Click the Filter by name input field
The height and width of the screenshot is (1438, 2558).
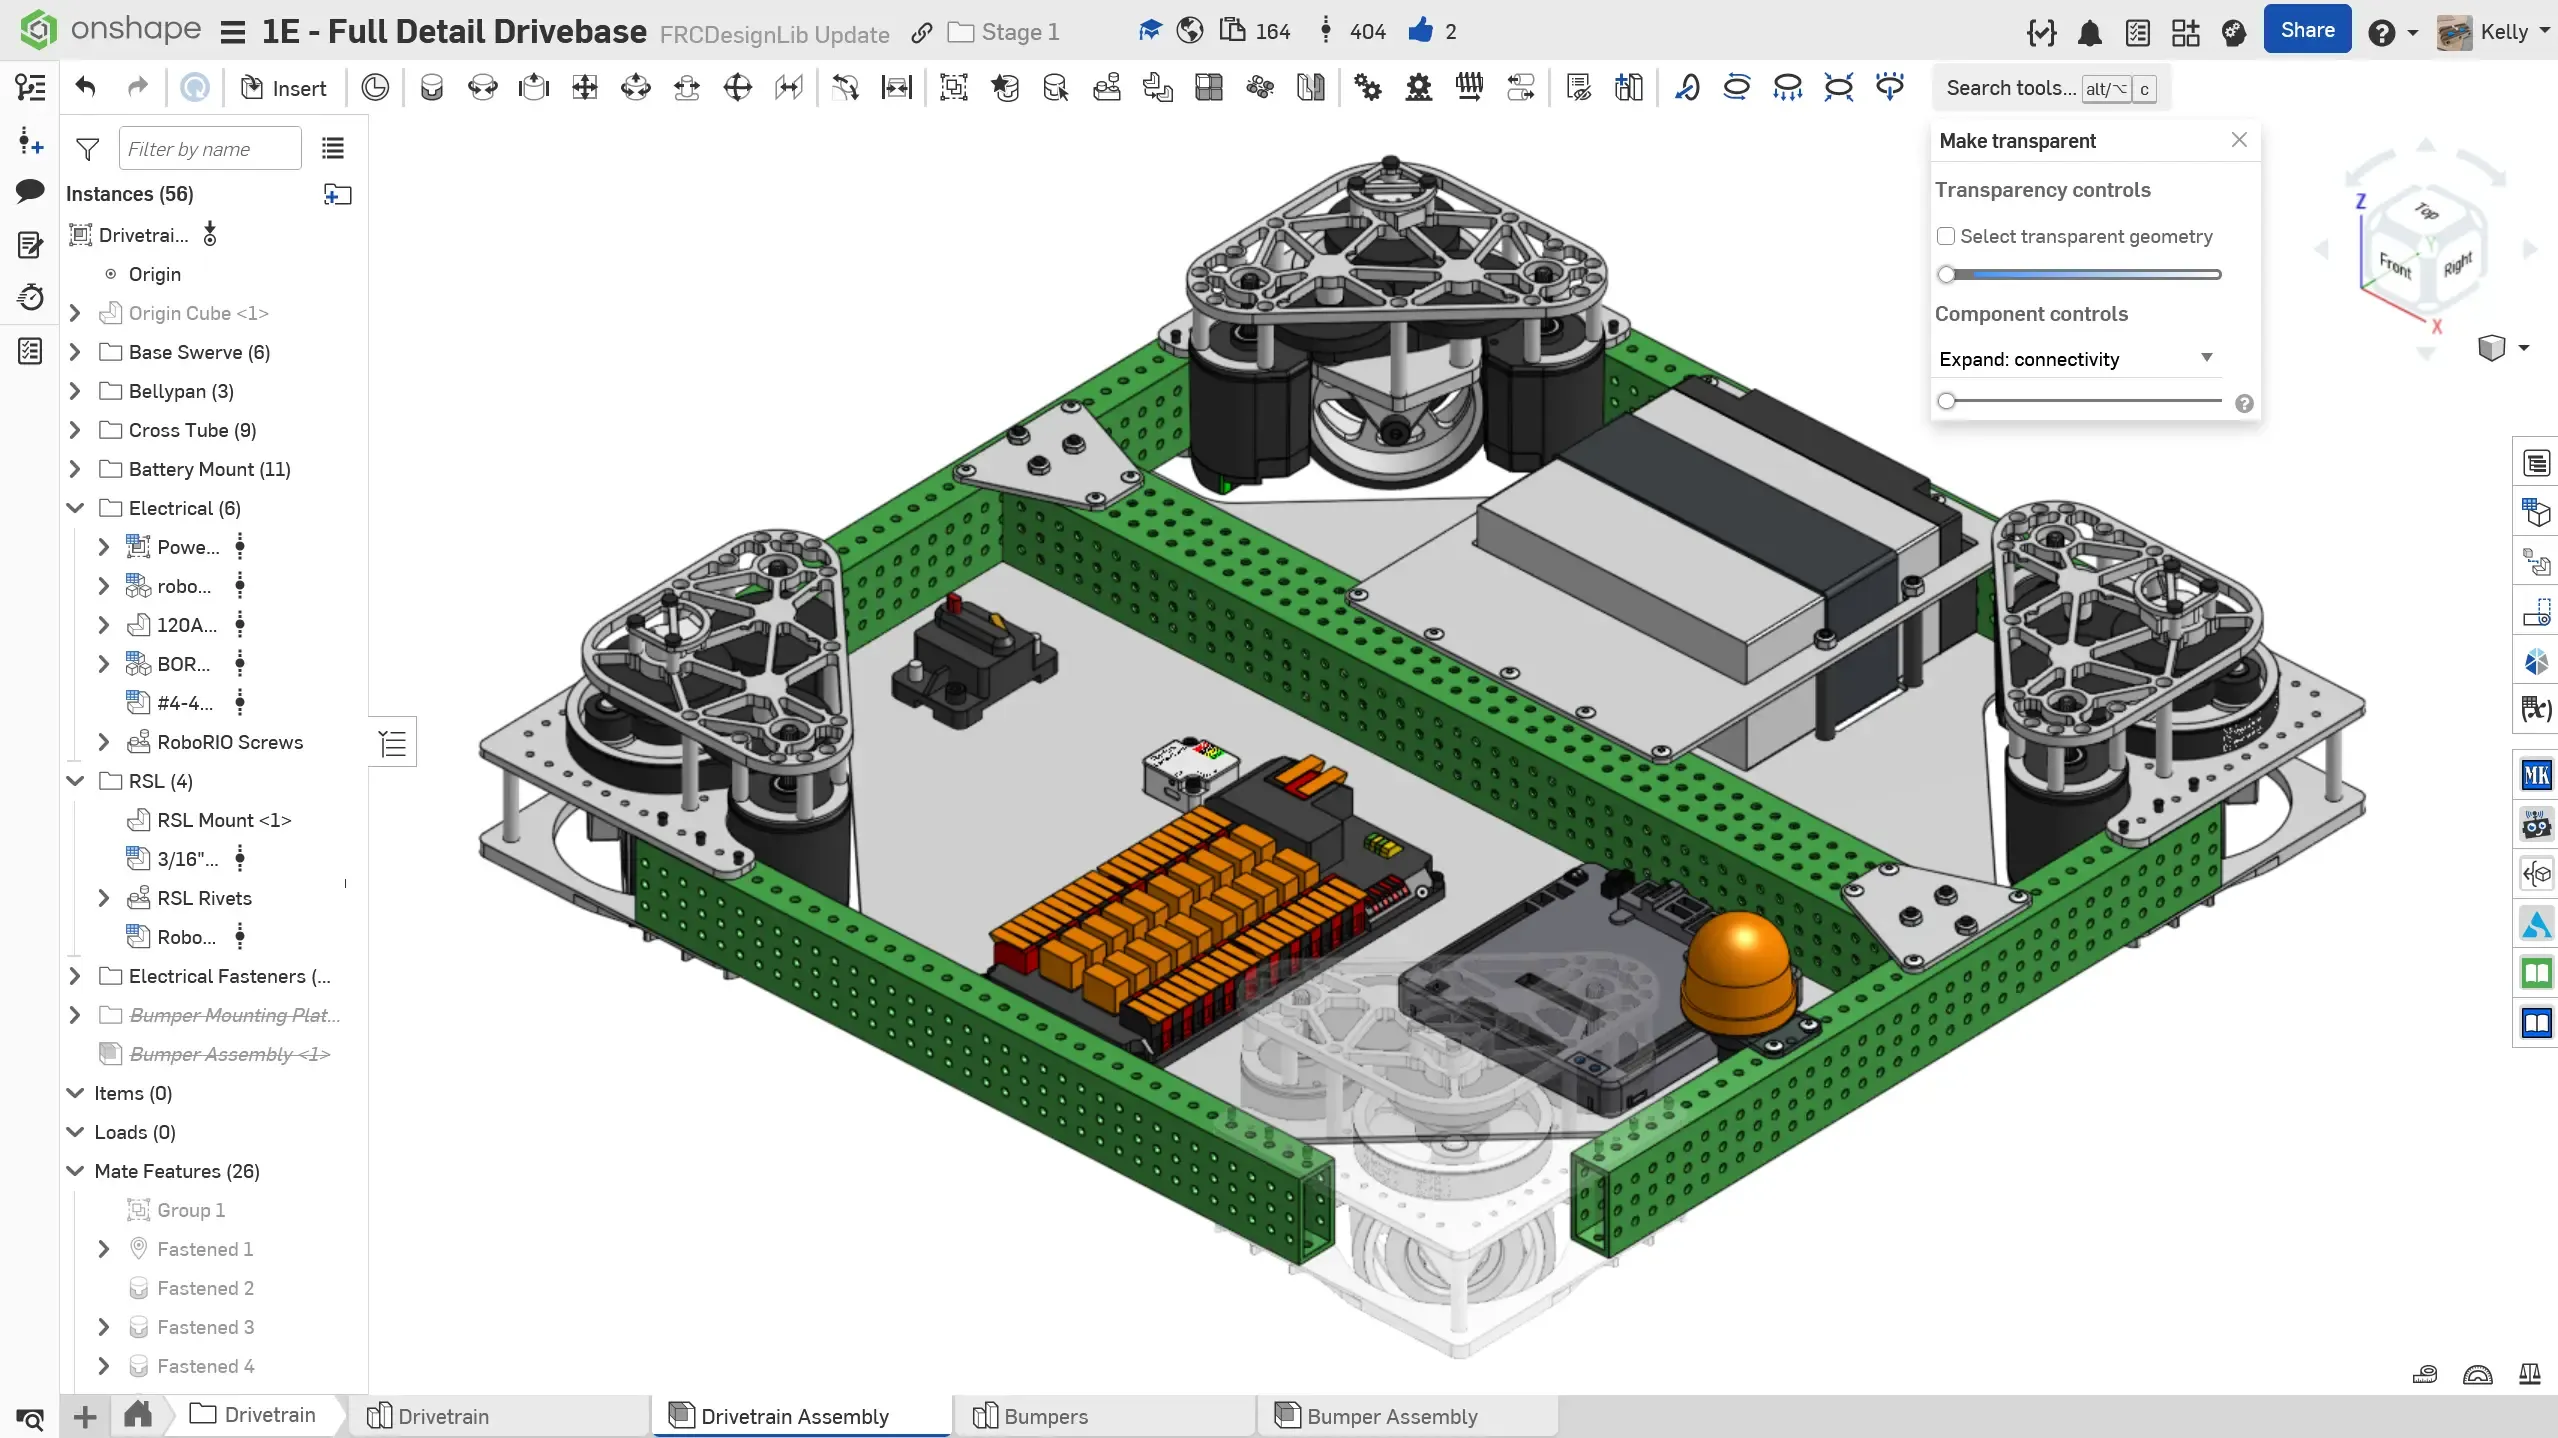pos(210,149)
